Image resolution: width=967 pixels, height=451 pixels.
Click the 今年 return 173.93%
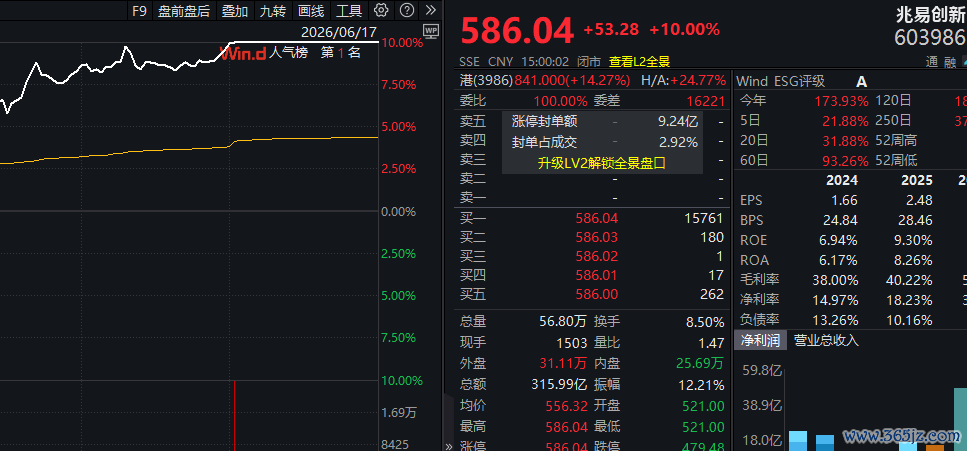[841, 101]
